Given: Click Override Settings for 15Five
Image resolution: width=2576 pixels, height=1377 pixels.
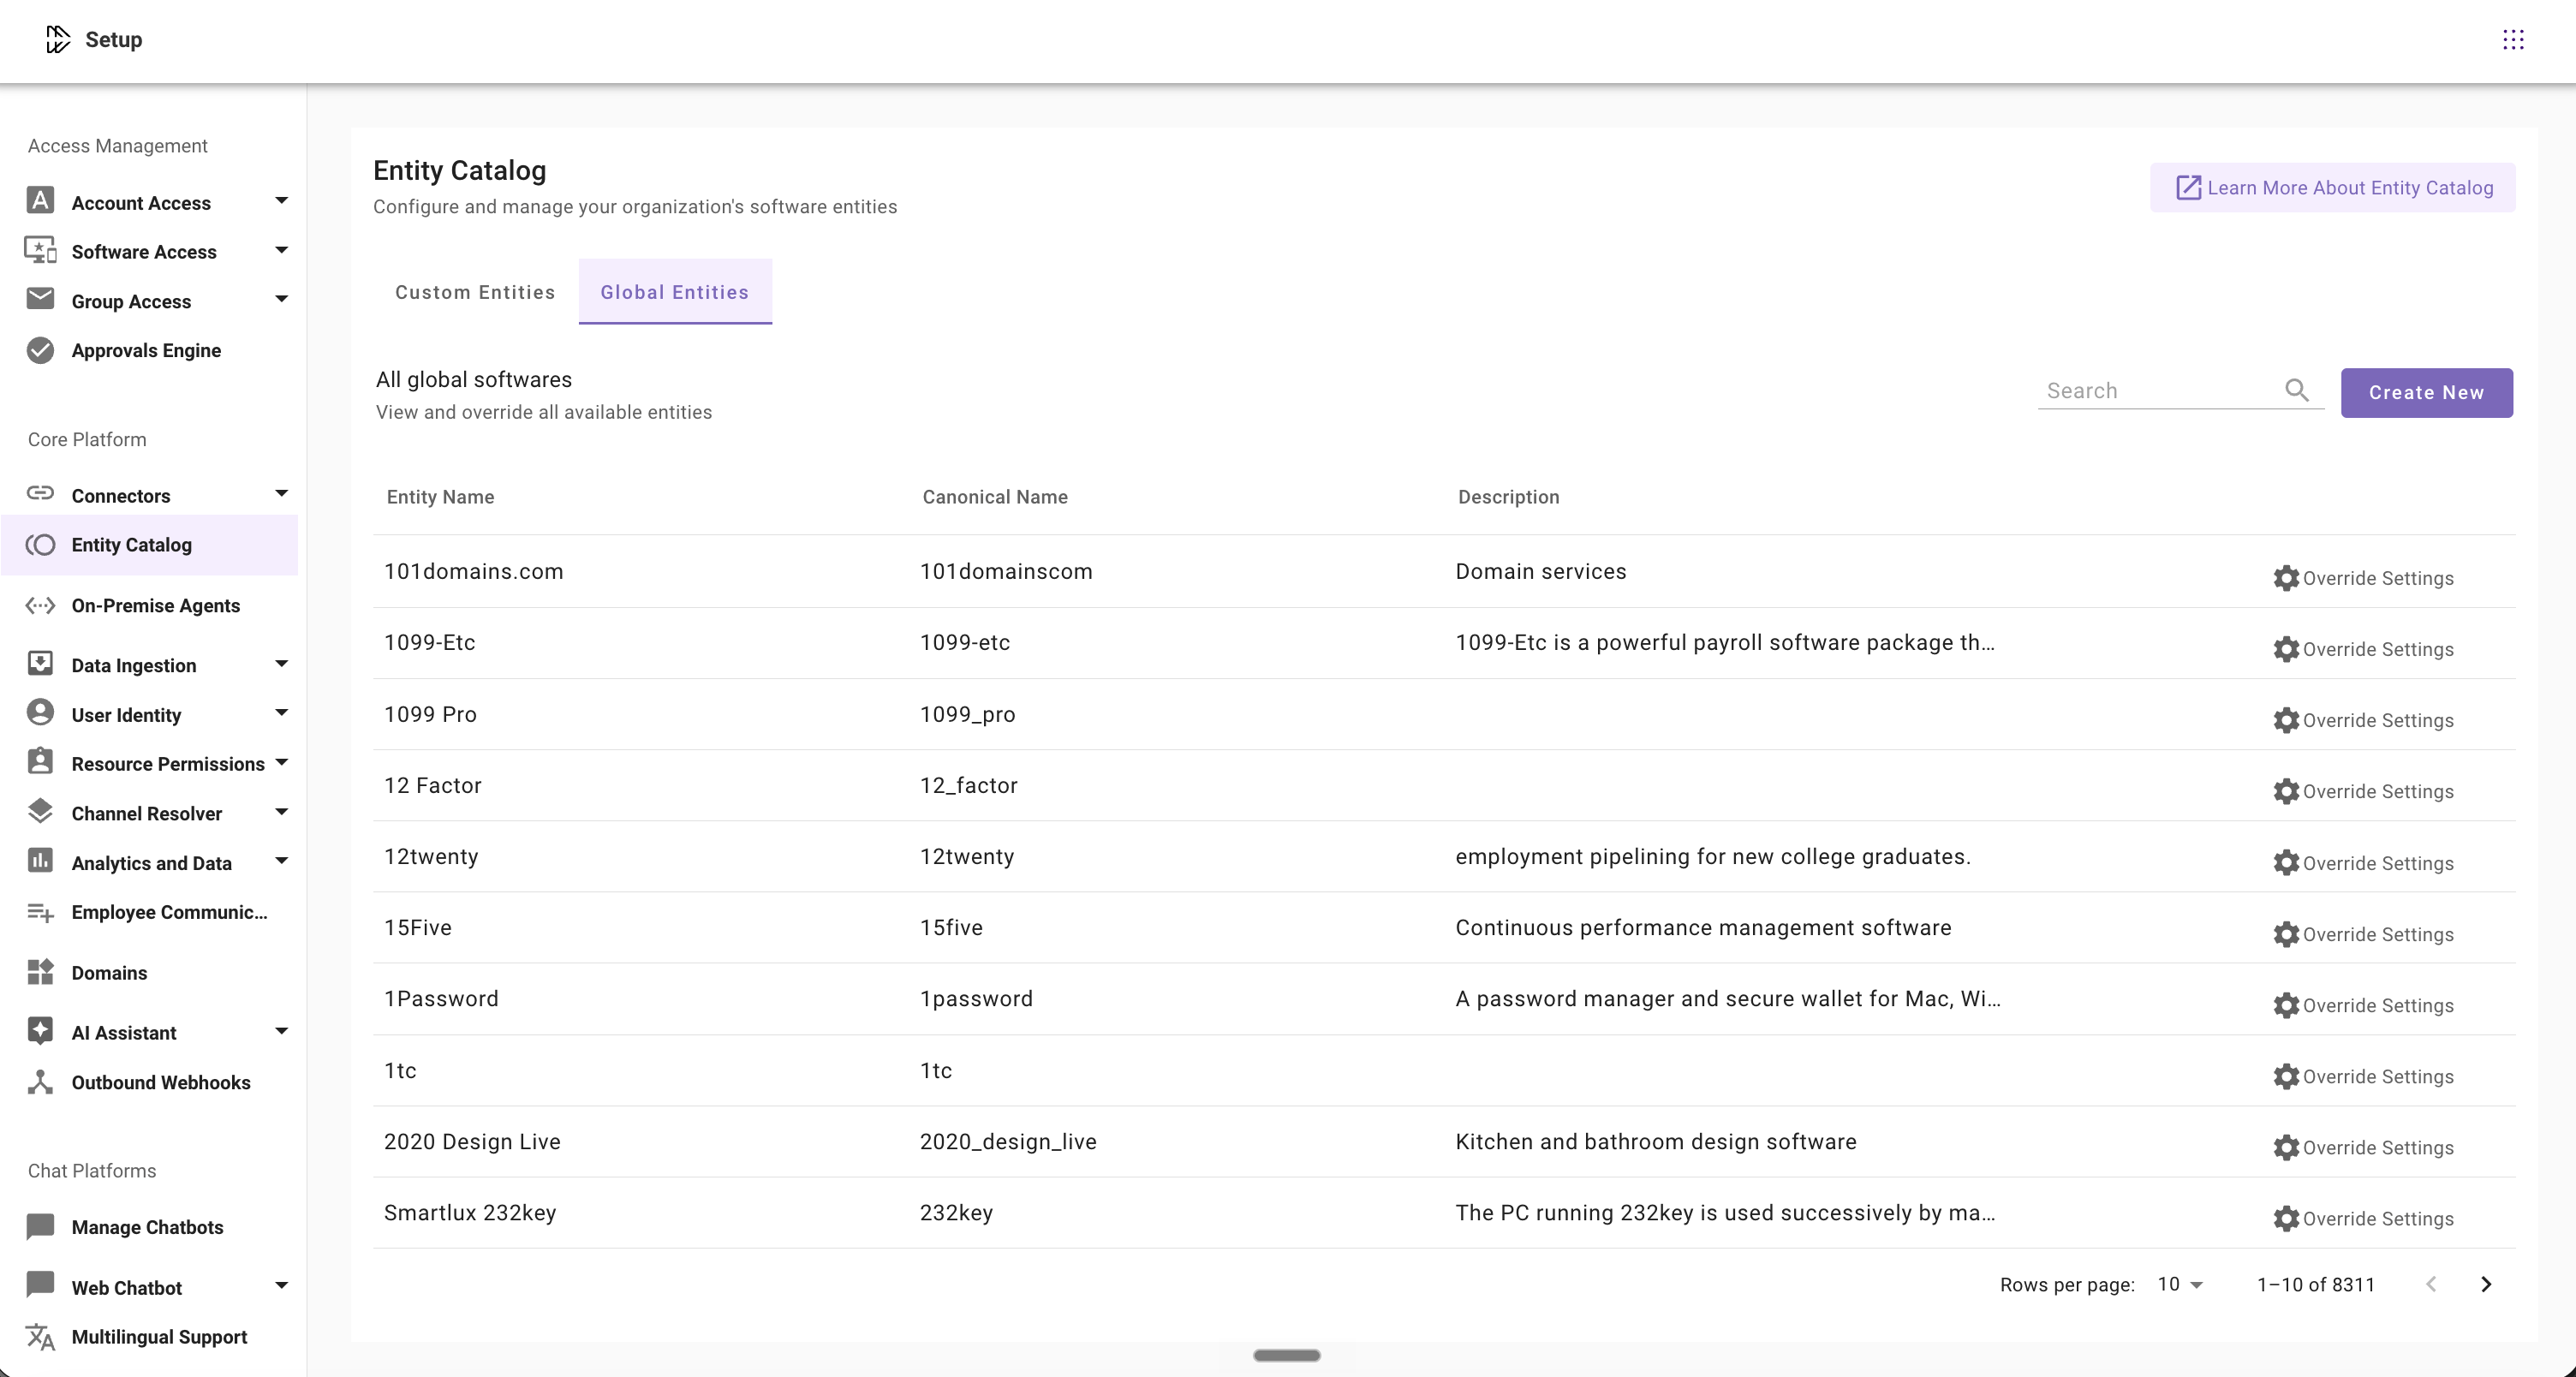Looking at the screenshot, I should click(x=2363, y=934).
